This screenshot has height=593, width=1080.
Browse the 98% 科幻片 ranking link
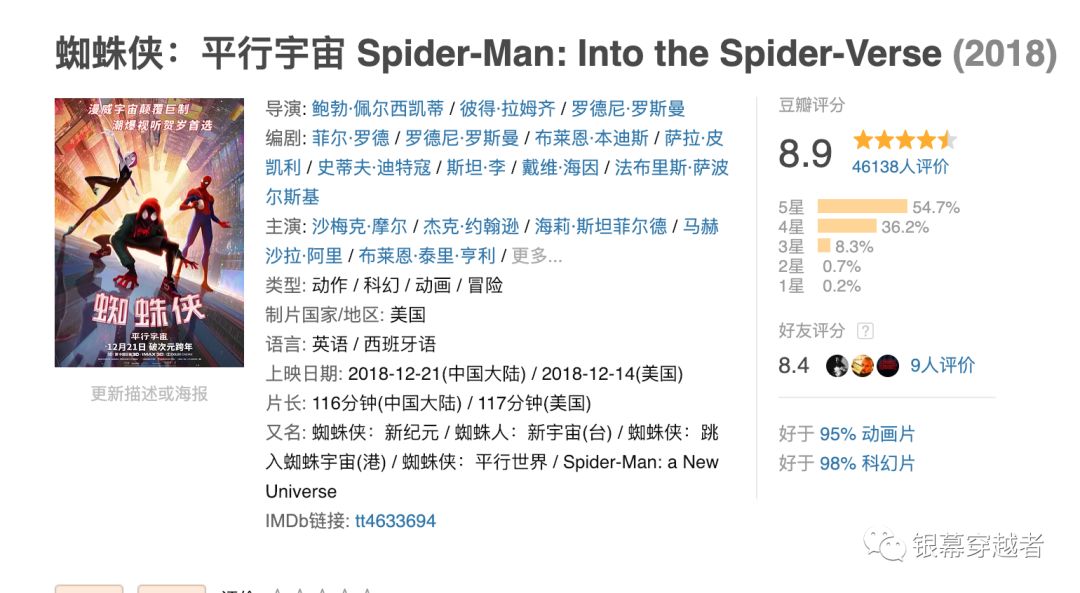point(867,463)
